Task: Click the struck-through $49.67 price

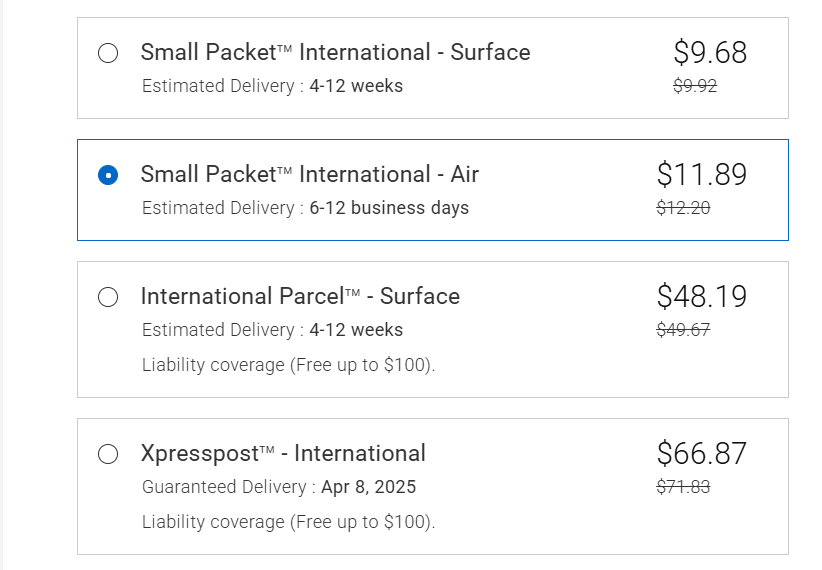Action: click(683, 330)
